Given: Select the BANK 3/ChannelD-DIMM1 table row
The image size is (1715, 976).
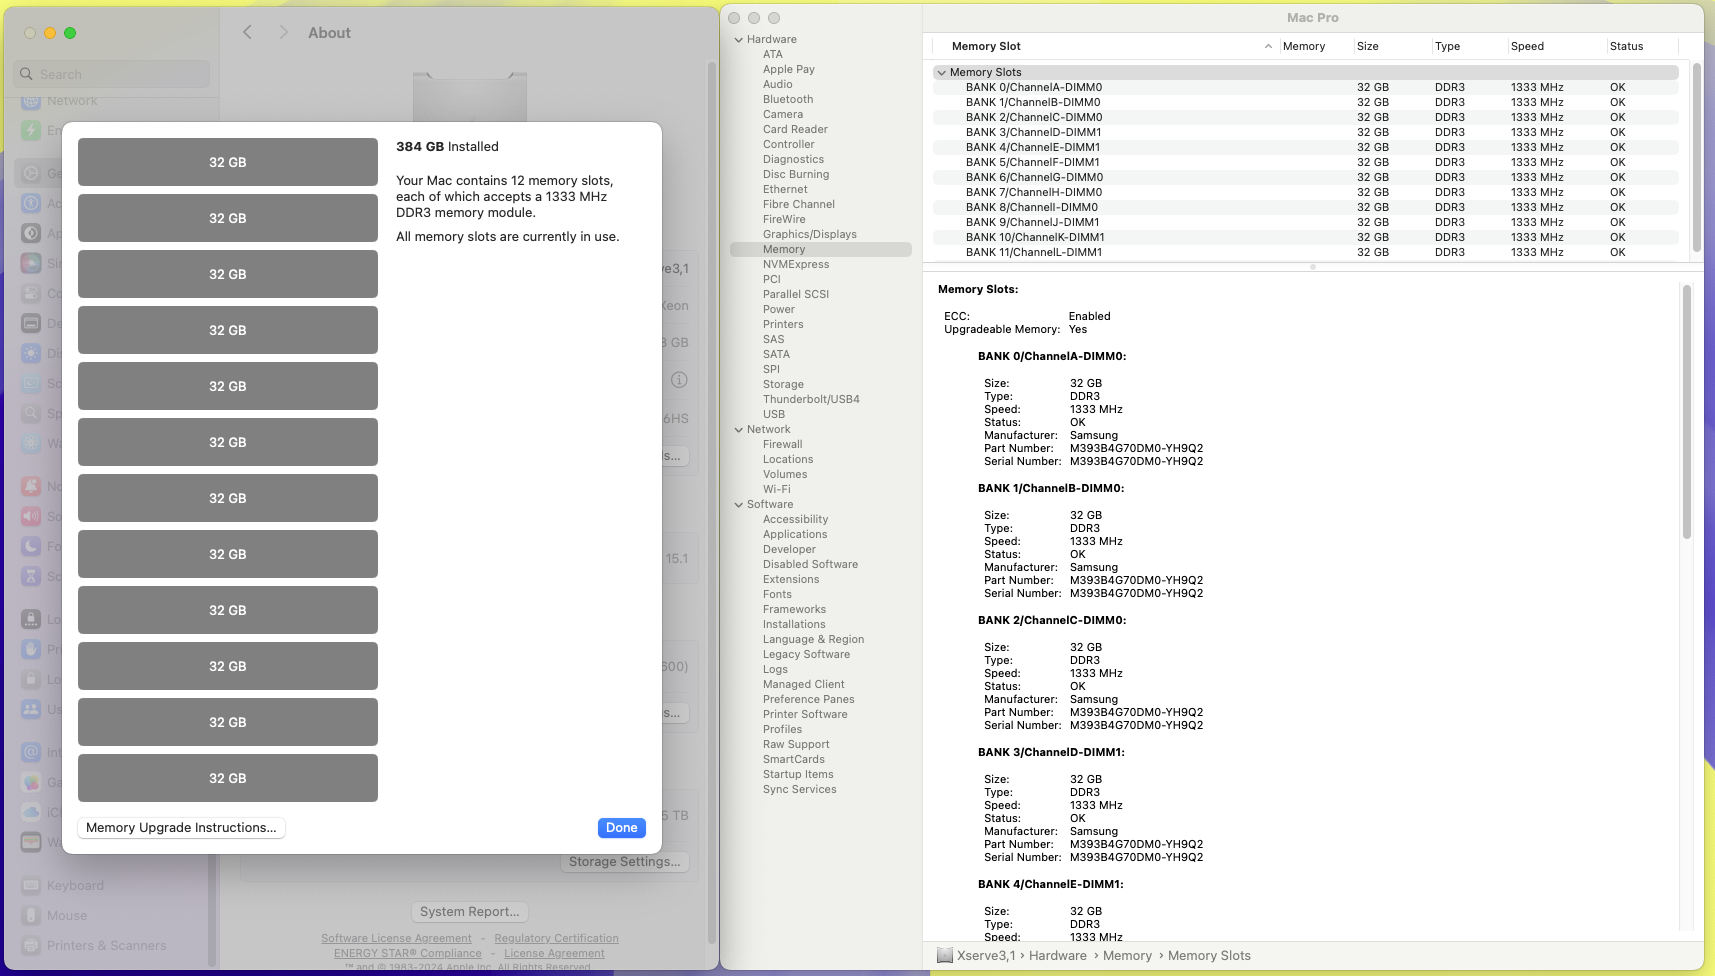Looking at the screenshot, I should point(1306,132).
